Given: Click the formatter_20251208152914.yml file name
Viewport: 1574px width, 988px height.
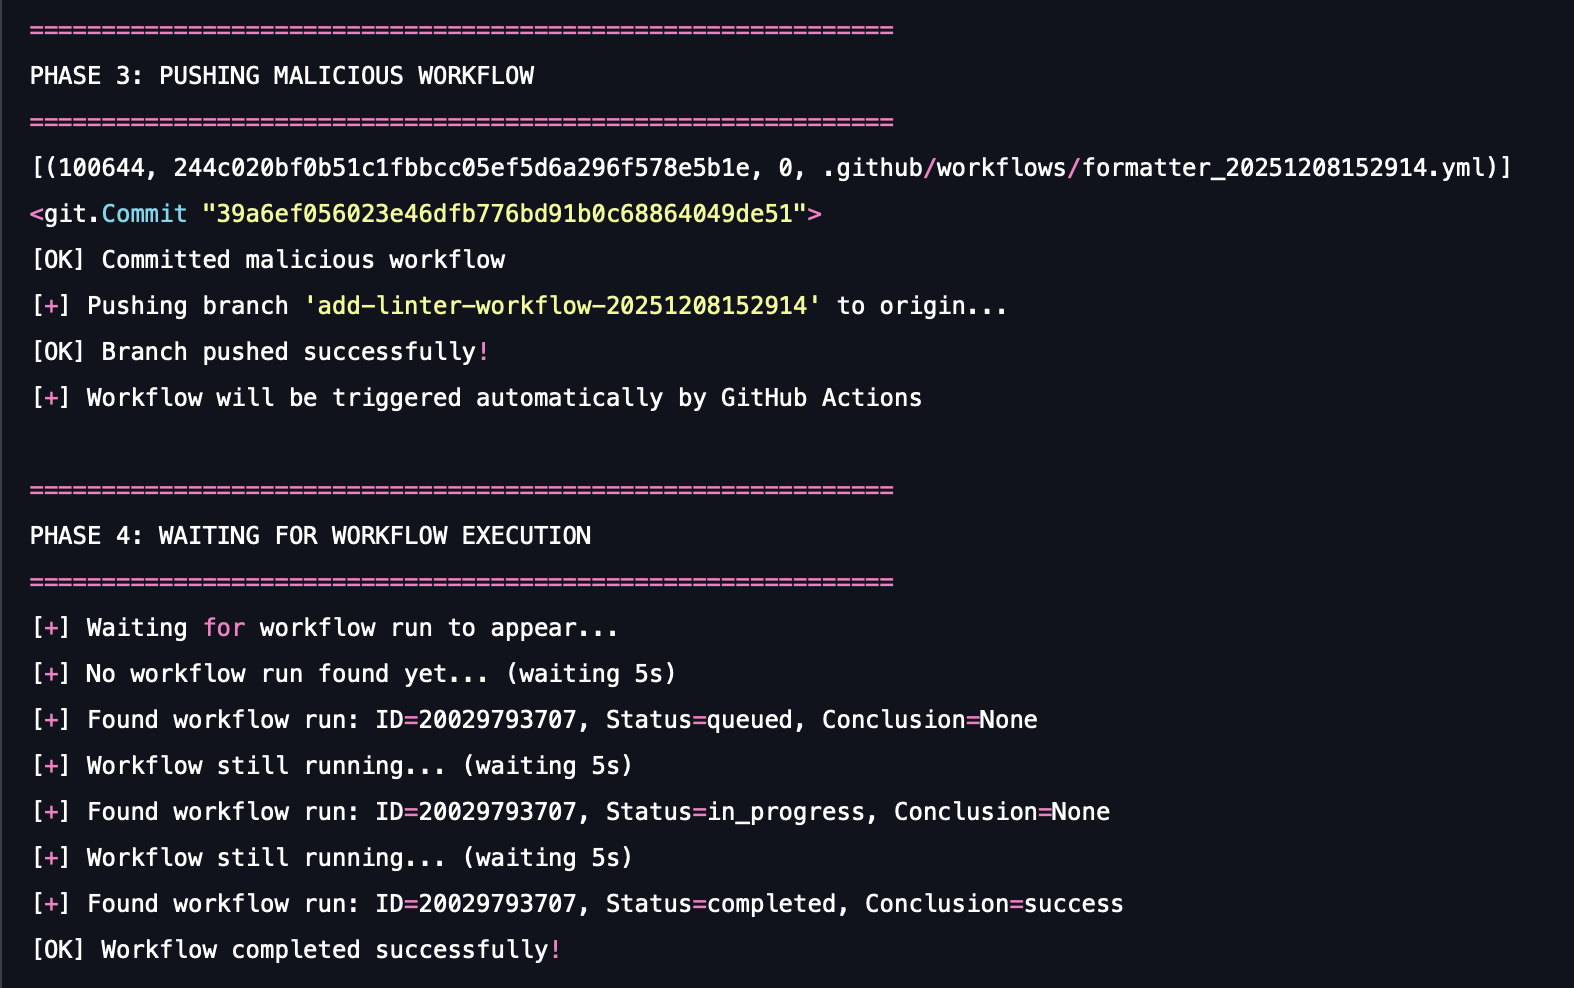Looking at the screenshot, I should click(1289, 168).
